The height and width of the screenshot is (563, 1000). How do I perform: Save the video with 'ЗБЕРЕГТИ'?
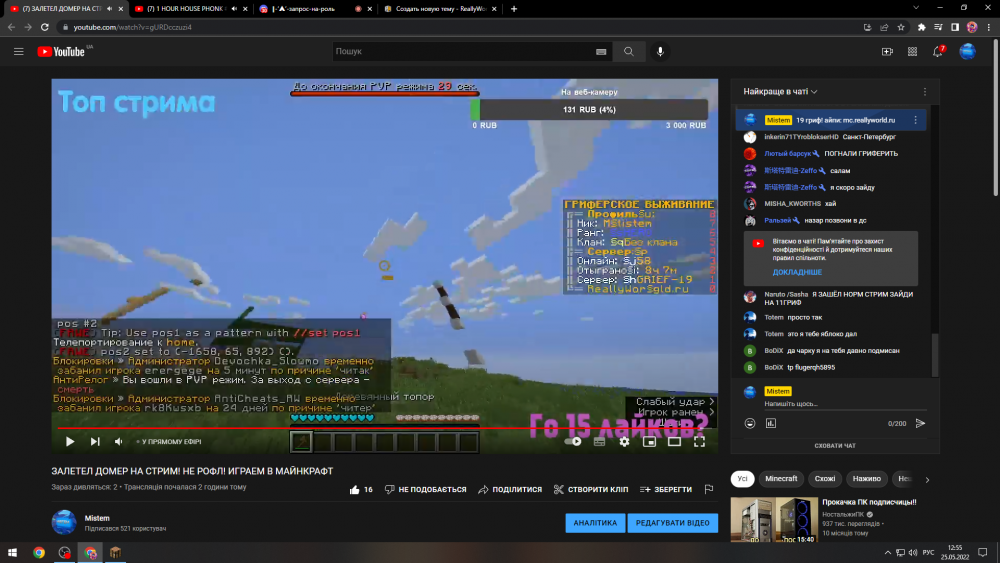[x=665, y=490]
